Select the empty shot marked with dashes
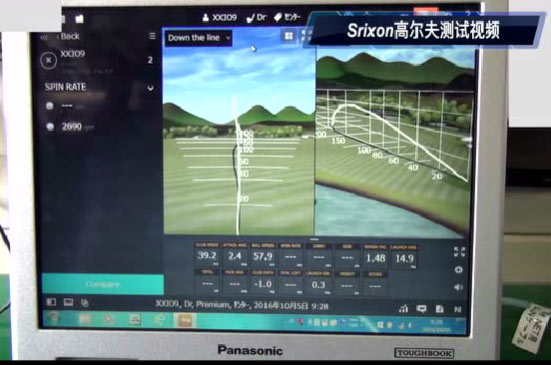This screenshot has width=551, height=365. [x=66, y=106]
